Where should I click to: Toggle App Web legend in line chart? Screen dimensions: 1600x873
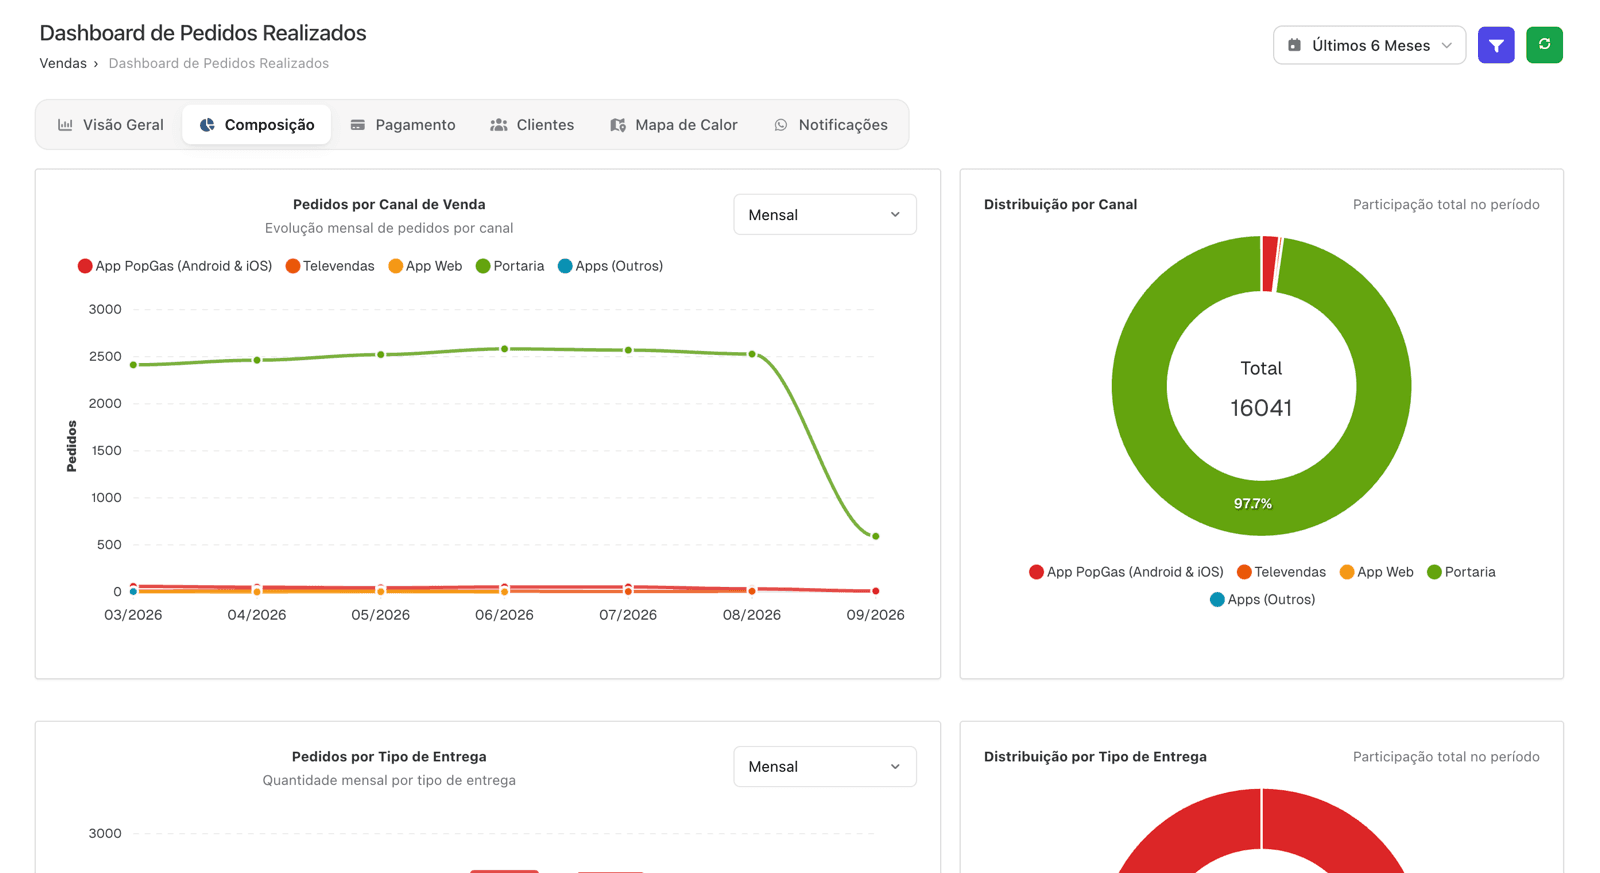coord(425,266)
